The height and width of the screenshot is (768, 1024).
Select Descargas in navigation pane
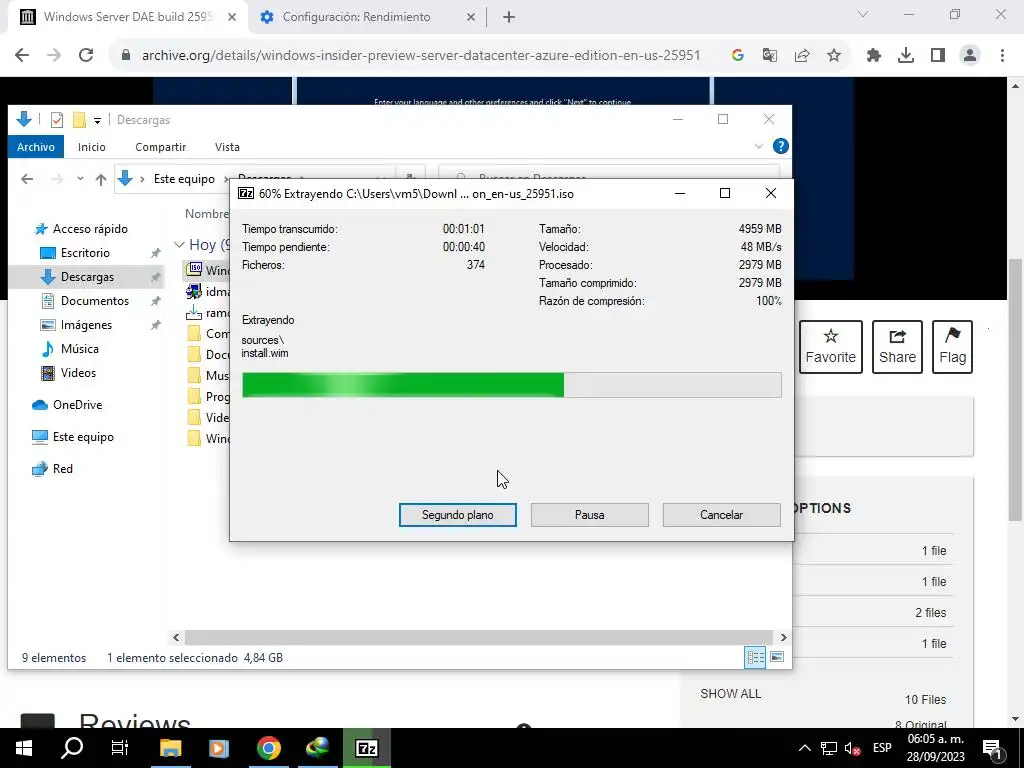pyautogui.click(x=87, y=277)
